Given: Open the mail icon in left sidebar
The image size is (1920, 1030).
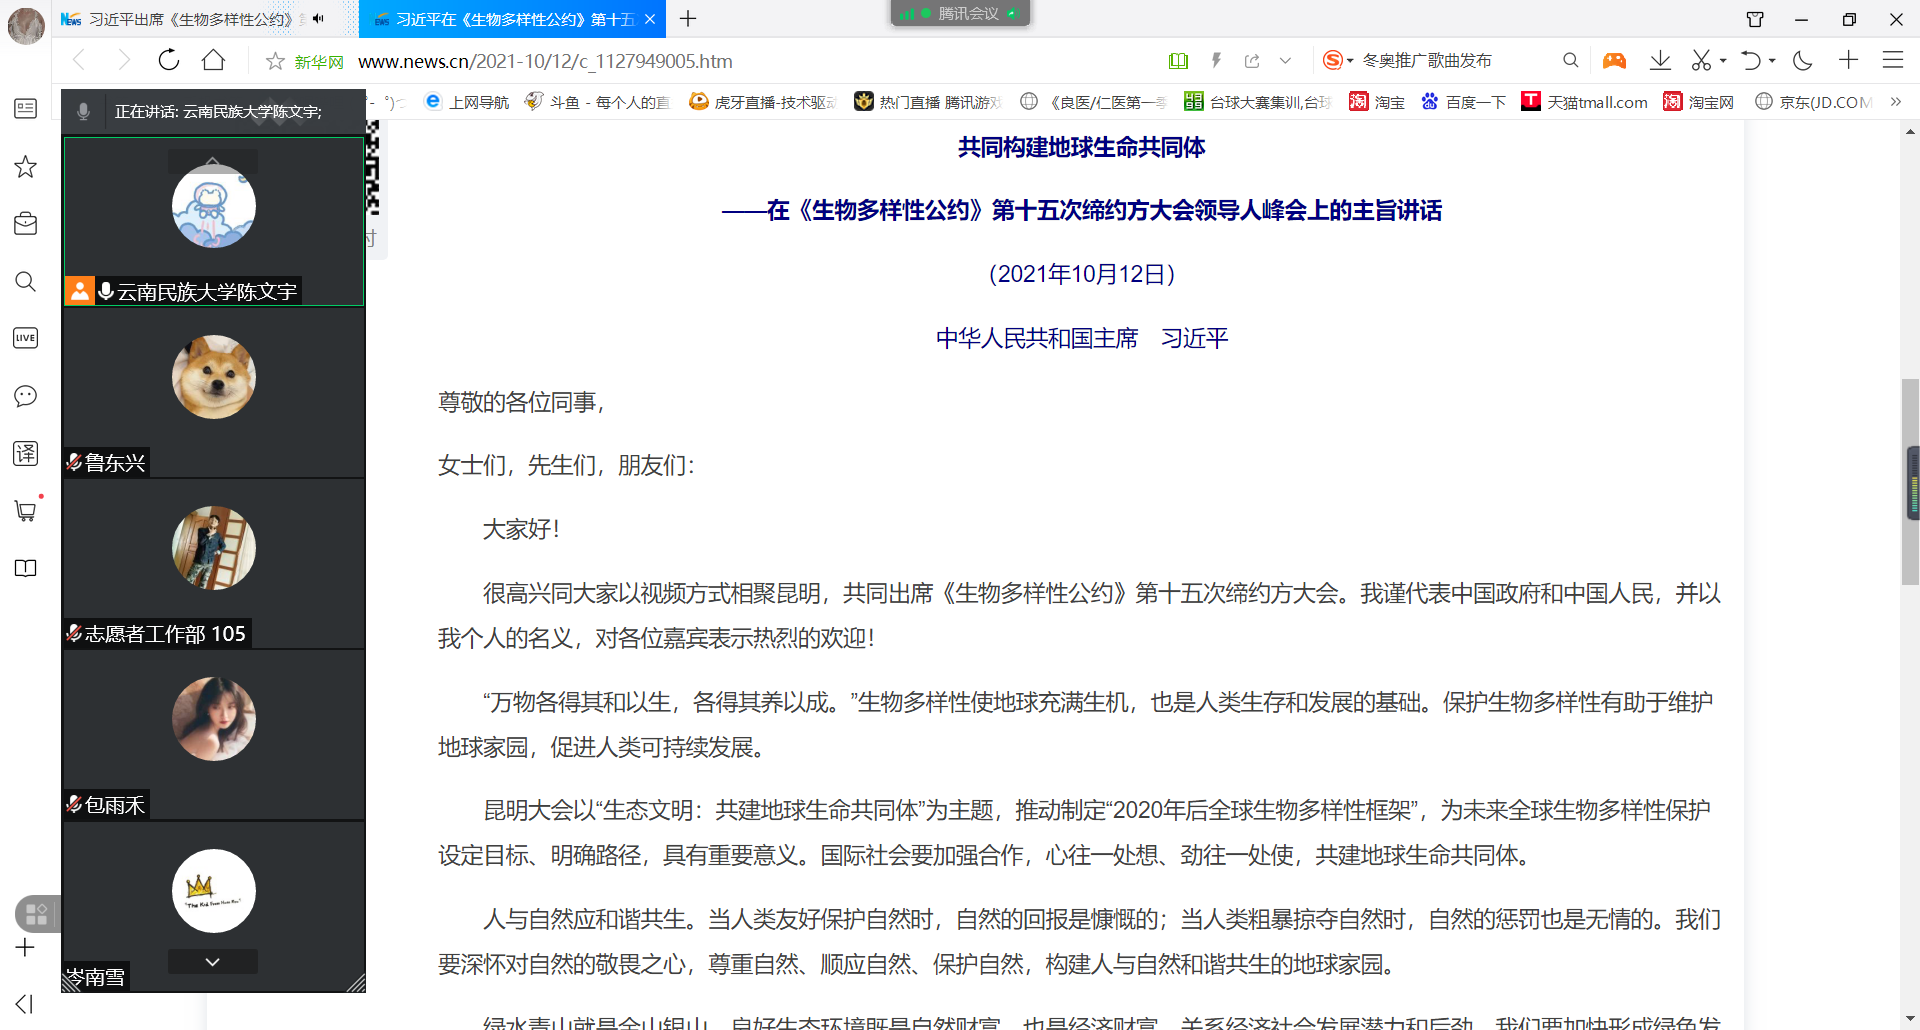Looking at the screenshot, I should [26, 223].
